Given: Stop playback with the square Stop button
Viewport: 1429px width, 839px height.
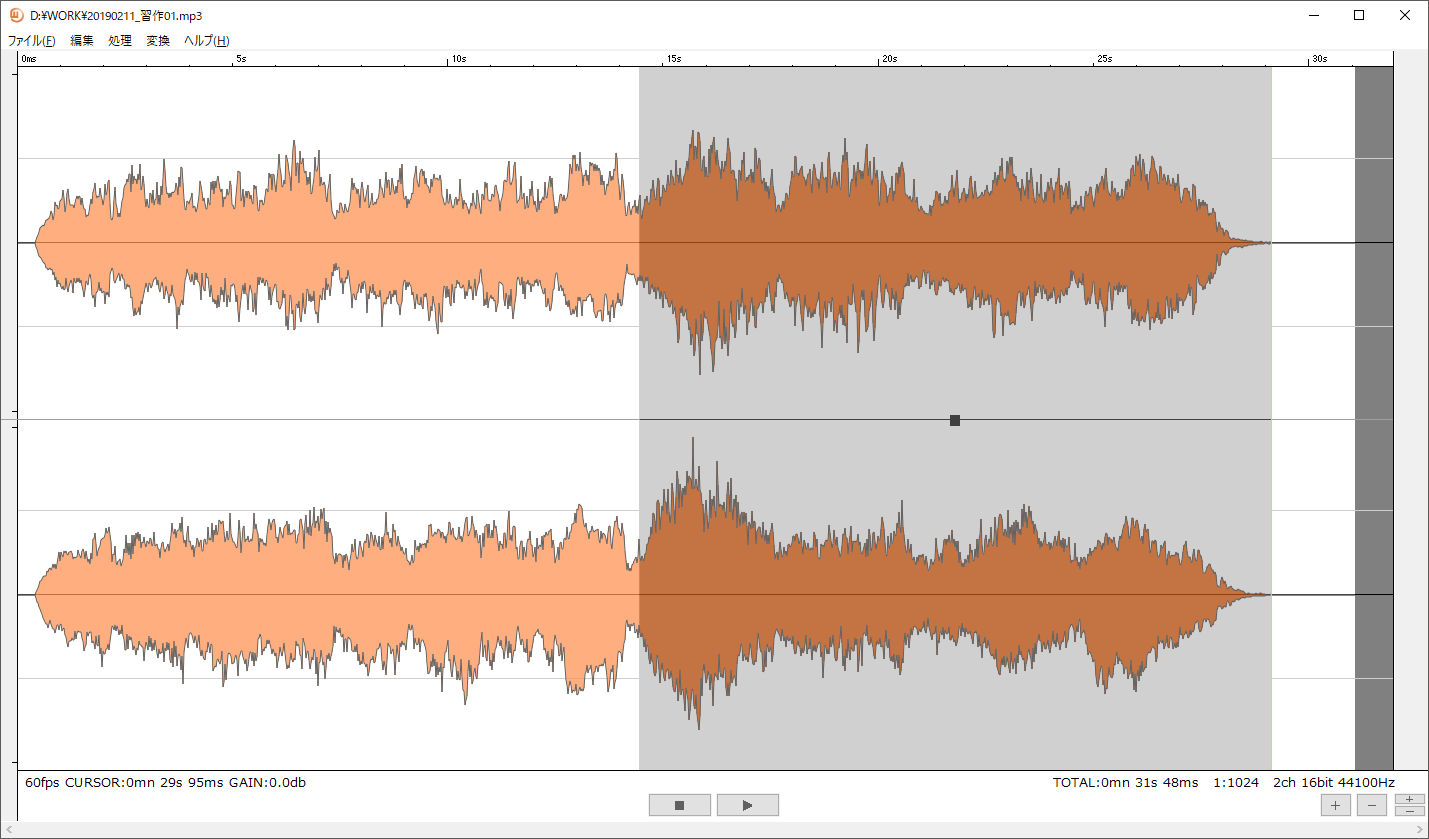Looking at the screenshot, I should (x=679, y=805).
